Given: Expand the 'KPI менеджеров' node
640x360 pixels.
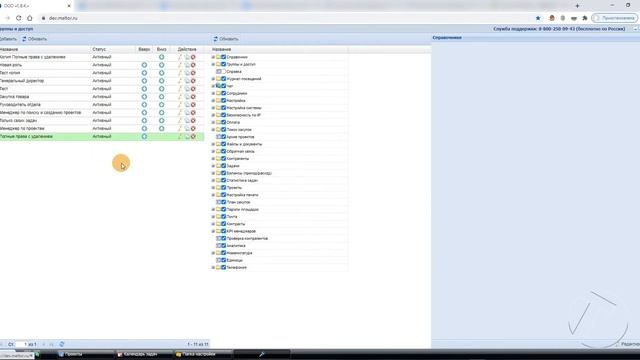Looking at the screenshot, I should (213, 231).
